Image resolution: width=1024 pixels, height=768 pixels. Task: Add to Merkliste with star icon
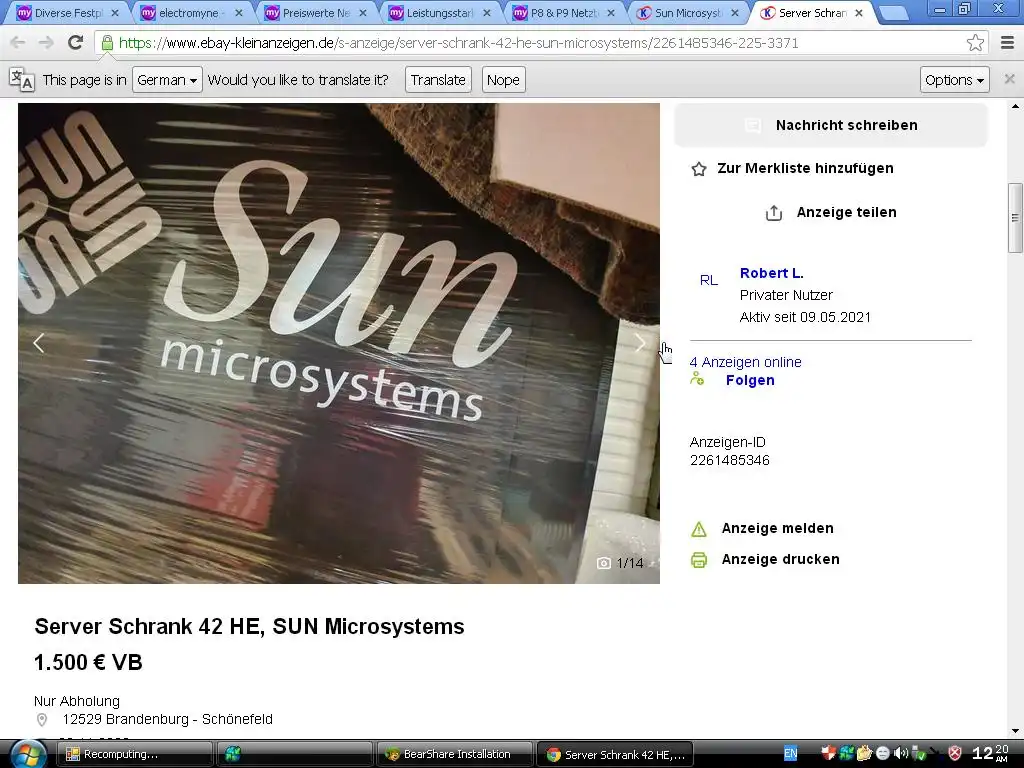pos(699,169)
